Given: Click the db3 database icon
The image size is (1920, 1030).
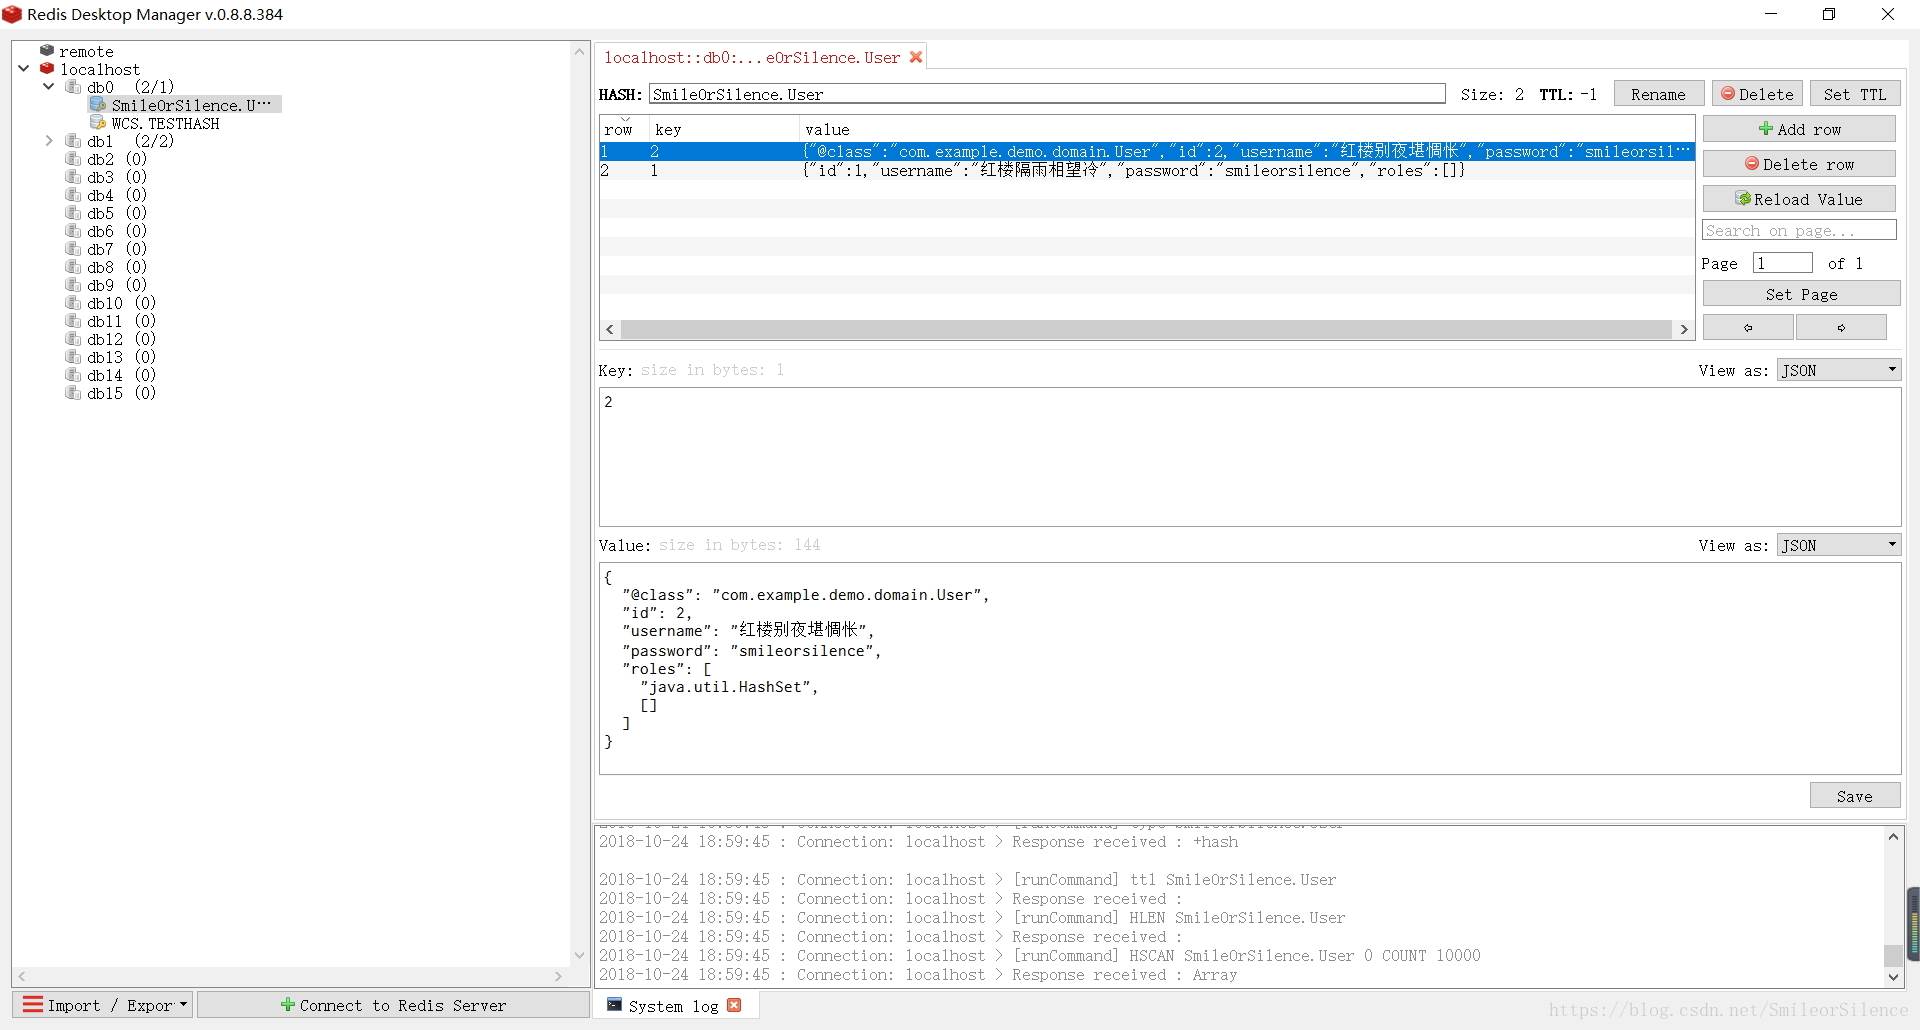Looking at the screenshot, I should coord(73,176).
